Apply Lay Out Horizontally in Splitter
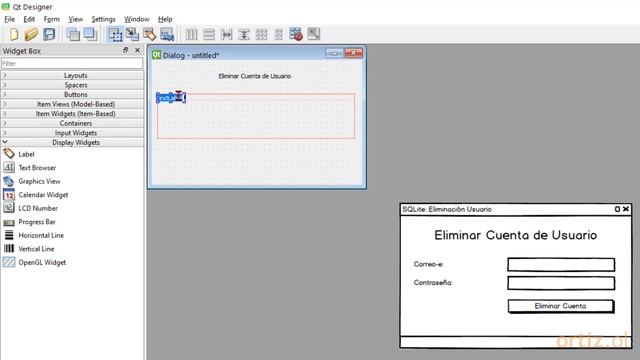Screen dimensions: 640x360 [x=226, y=34]
